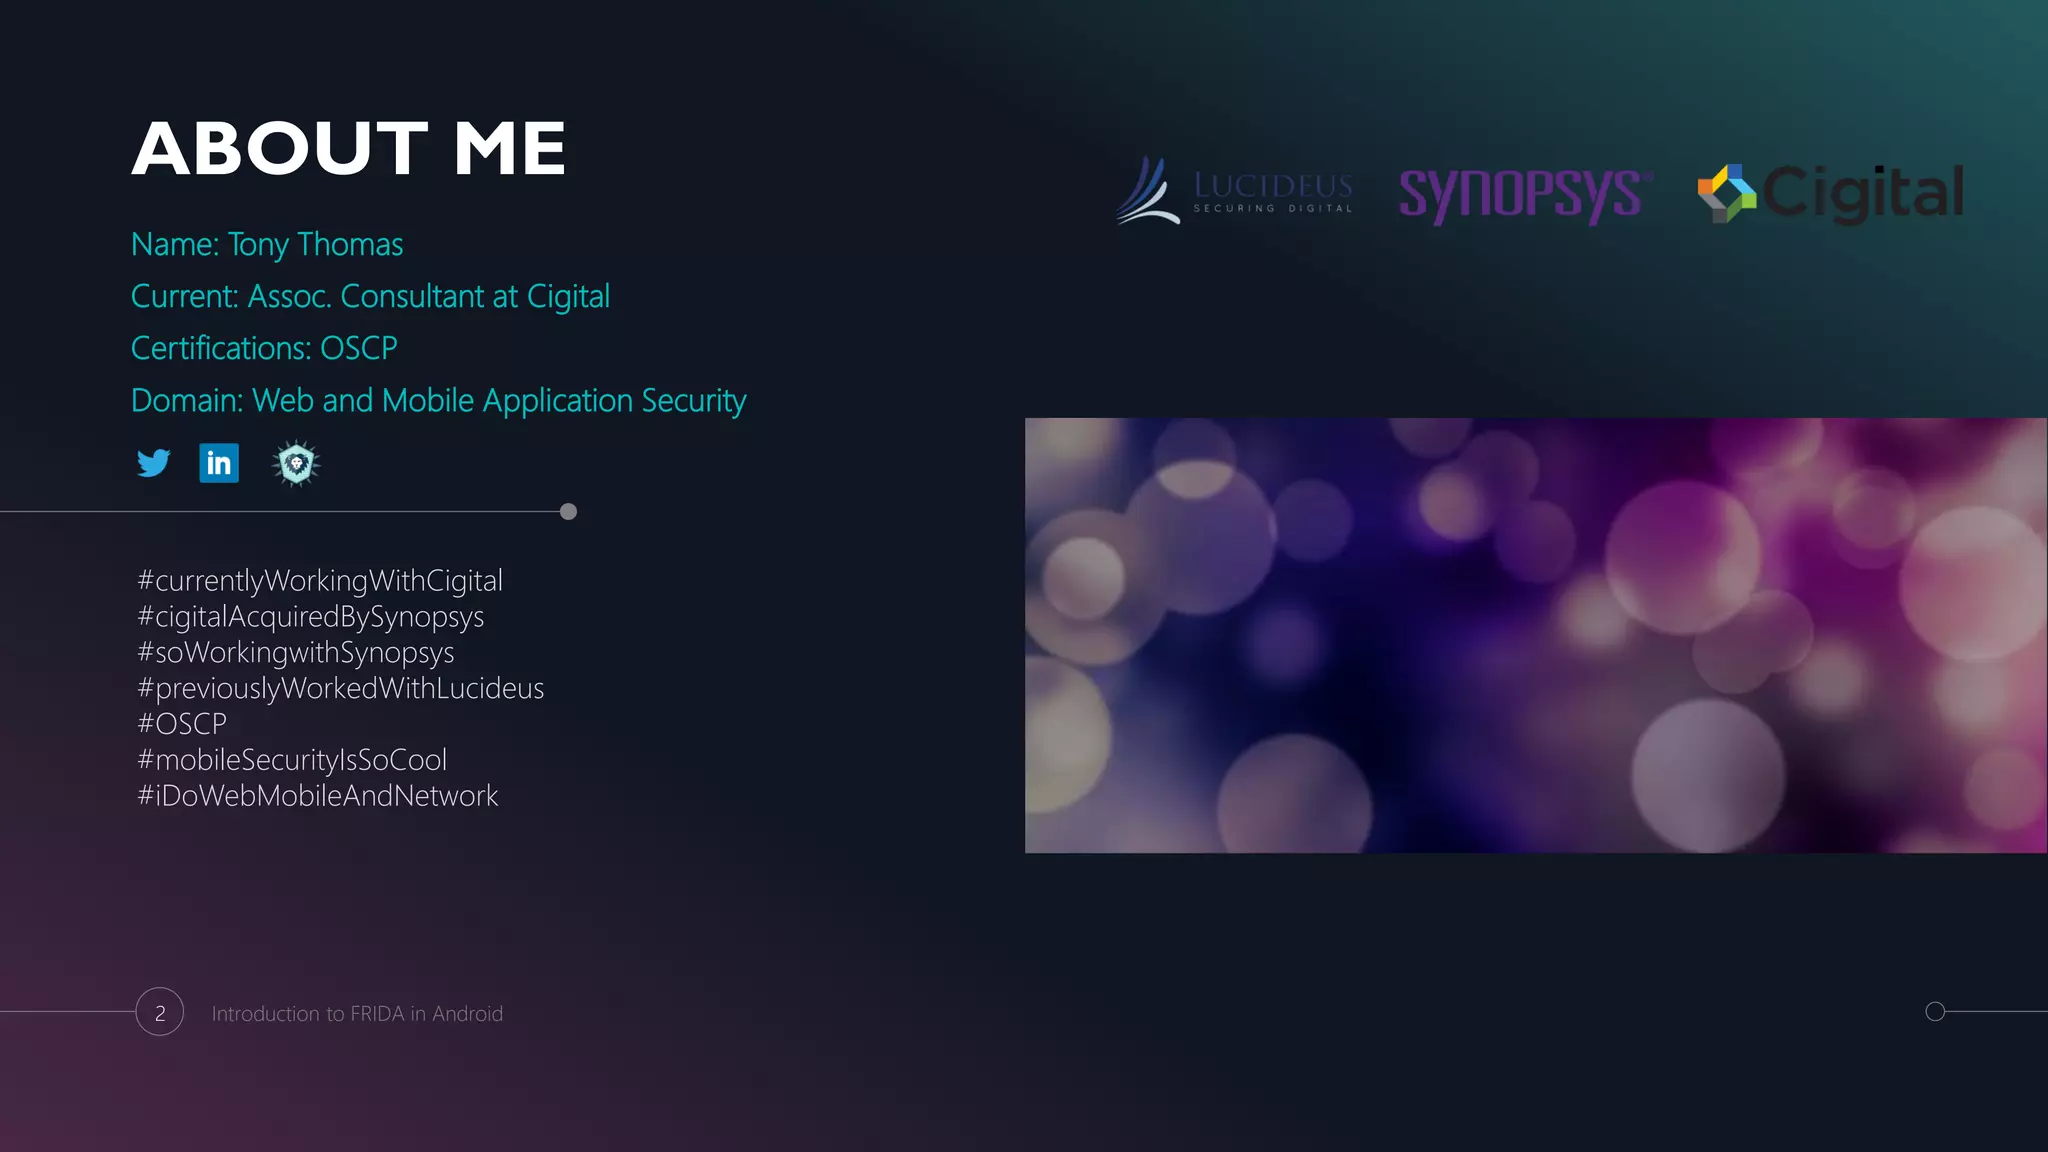
Task: Click the gray dot ending the divider line
Action: click(x=568, y=512)
